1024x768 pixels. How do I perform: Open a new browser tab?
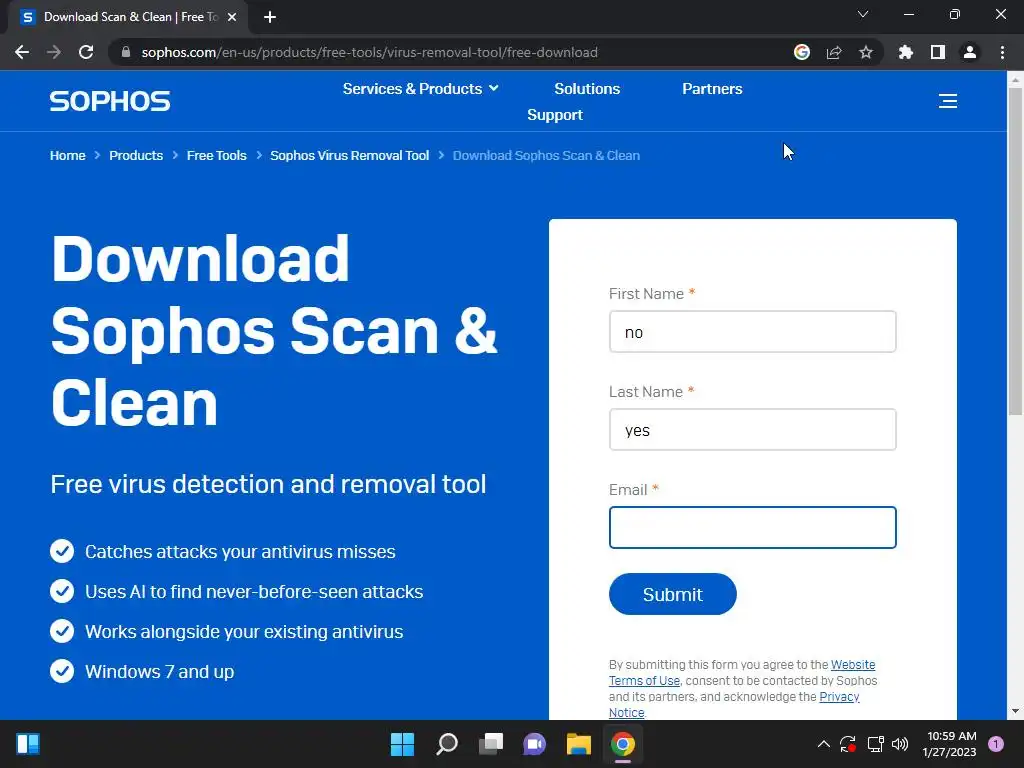coord(270,17)
